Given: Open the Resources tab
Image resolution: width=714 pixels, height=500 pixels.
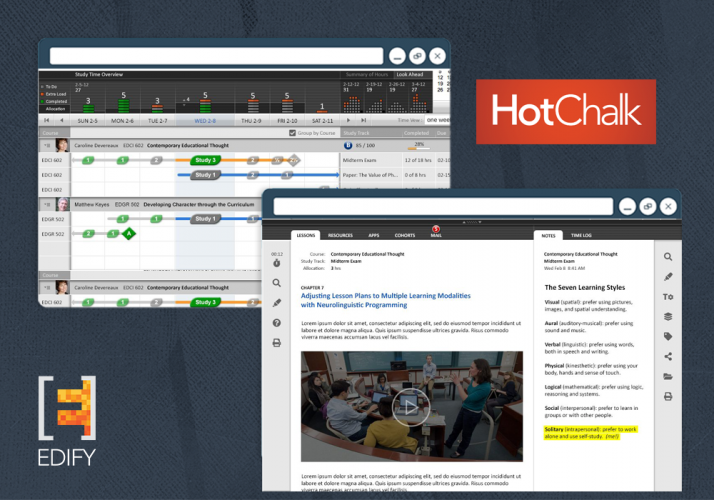Looking at the screenshot, I should coord(340,235).
